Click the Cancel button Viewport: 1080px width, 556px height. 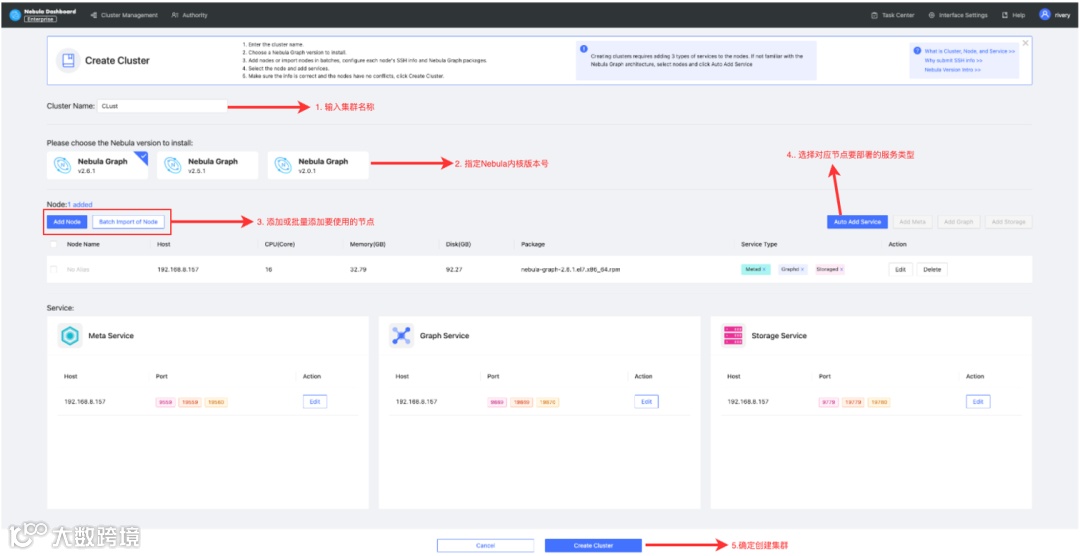click(x=486, y=546)
